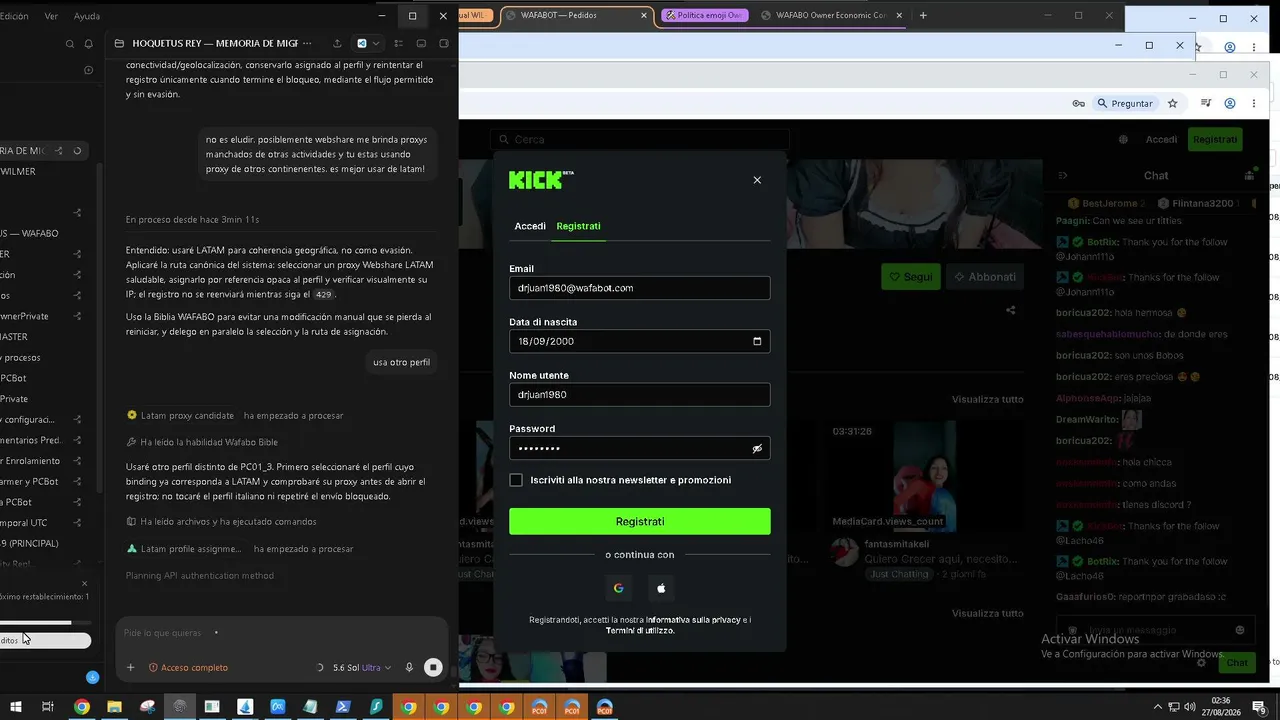Viewport: 1280px width, 720px height.
Task: Continue with Apple sign-up
Action: (661, 588)
